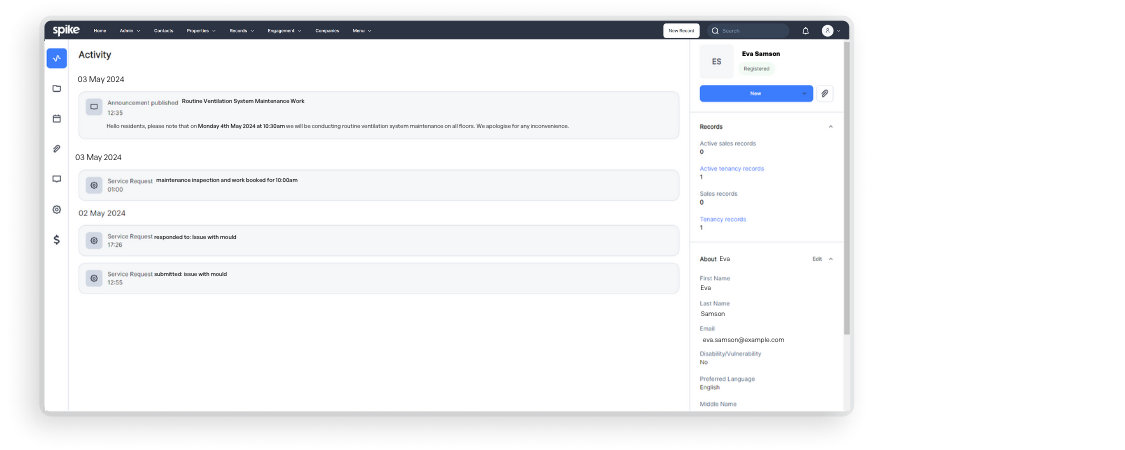Image resolution: width=1125 pixels, height=450 pixels.
Task: Click the email eva.samson@example.com
Action: click(x=743, y=339)
